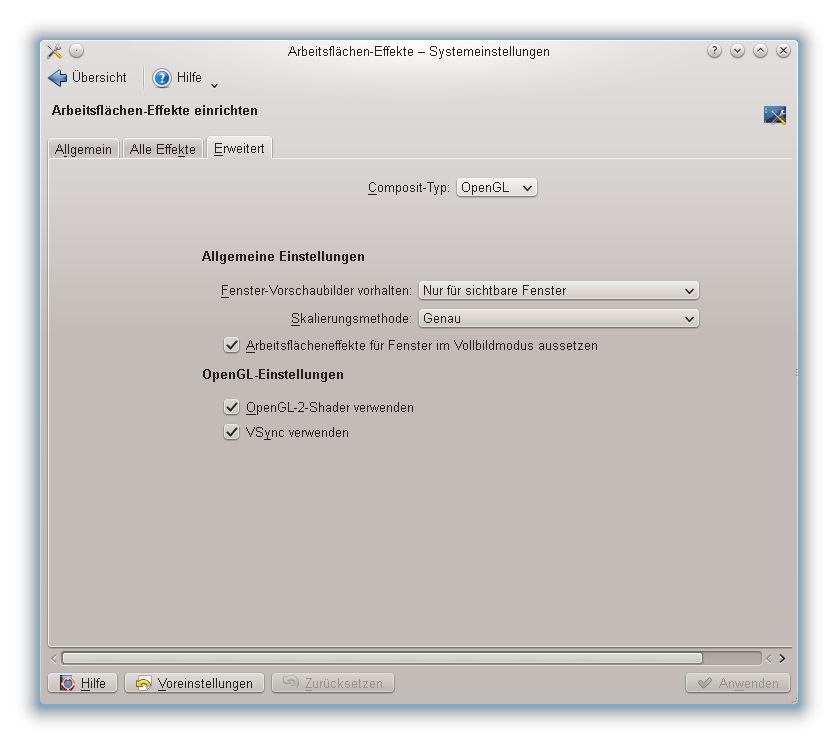This screenshot has width=838, height=744.
Task: Click the OpenGL-Einstellungen heading
Action: click(x=273, y=375)
